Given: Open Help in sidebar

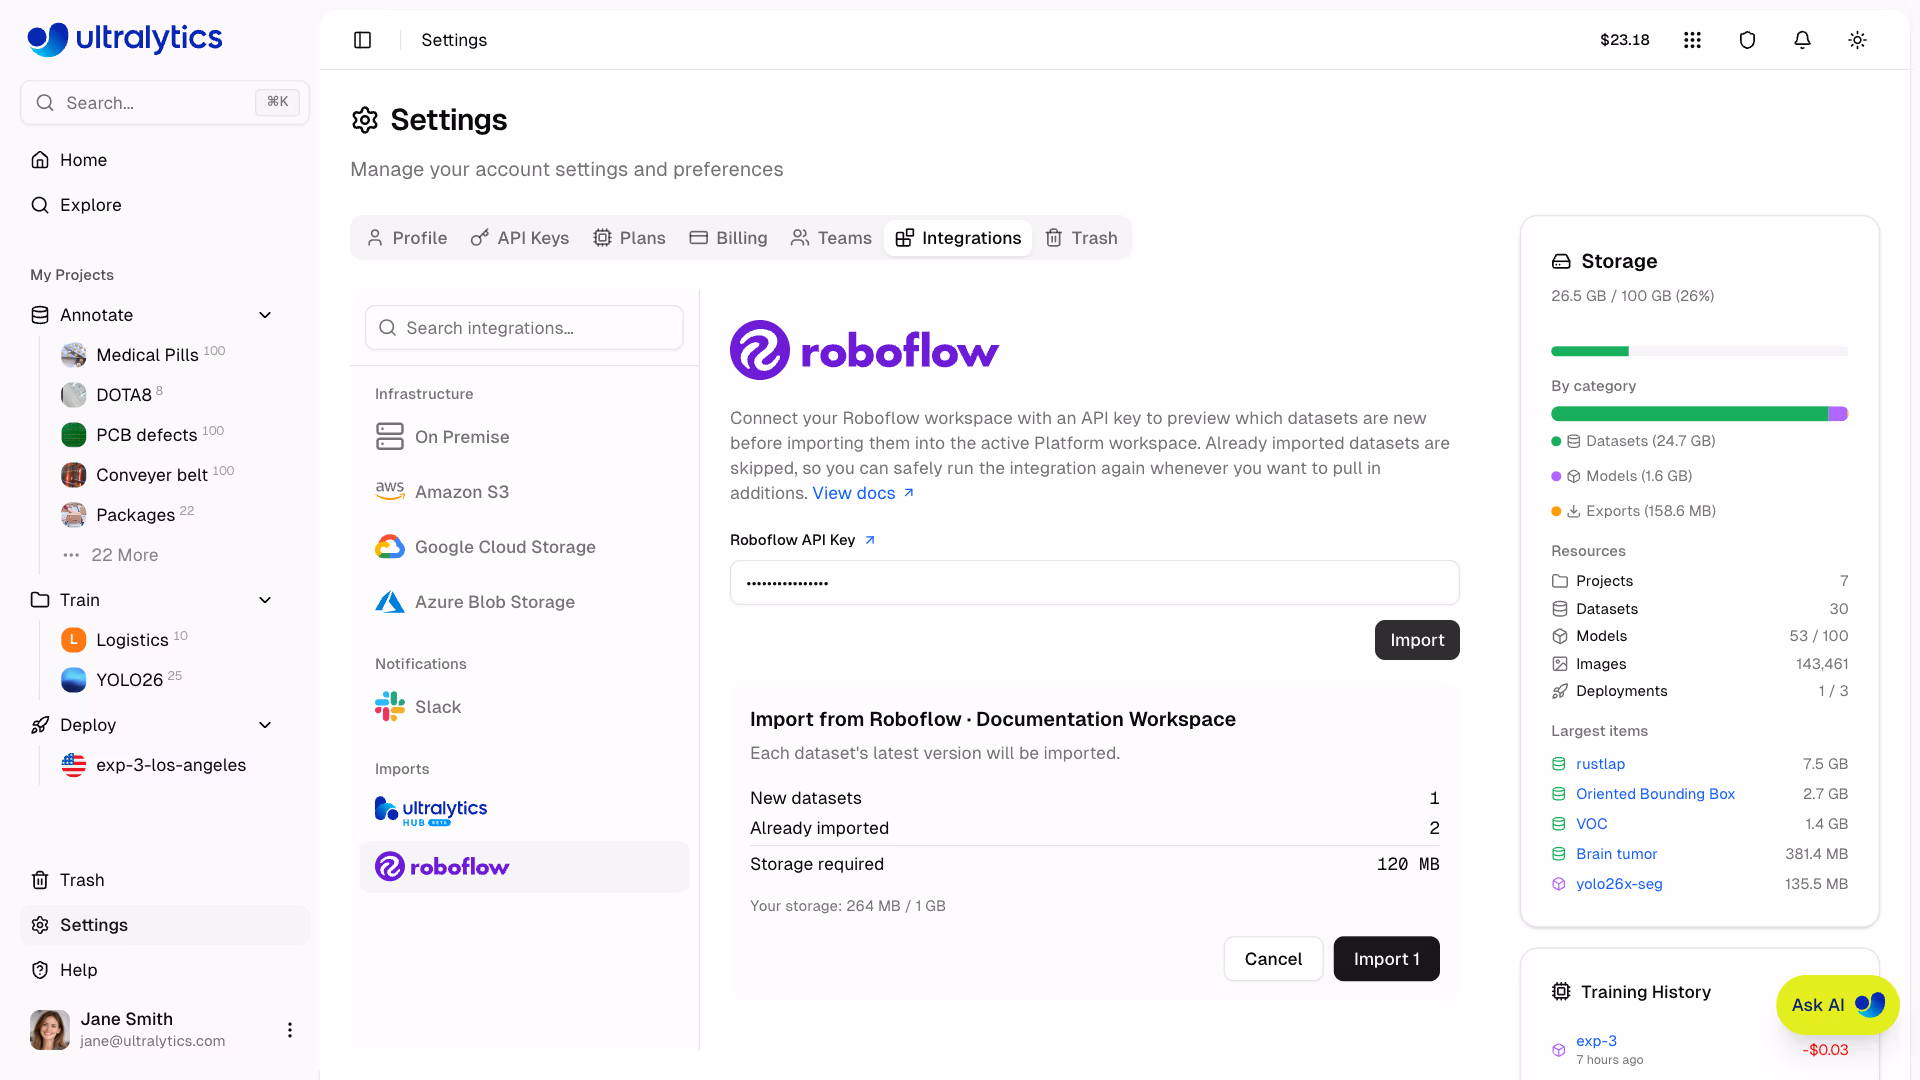Looking at the screenshot, I should [x=165, y=970].
